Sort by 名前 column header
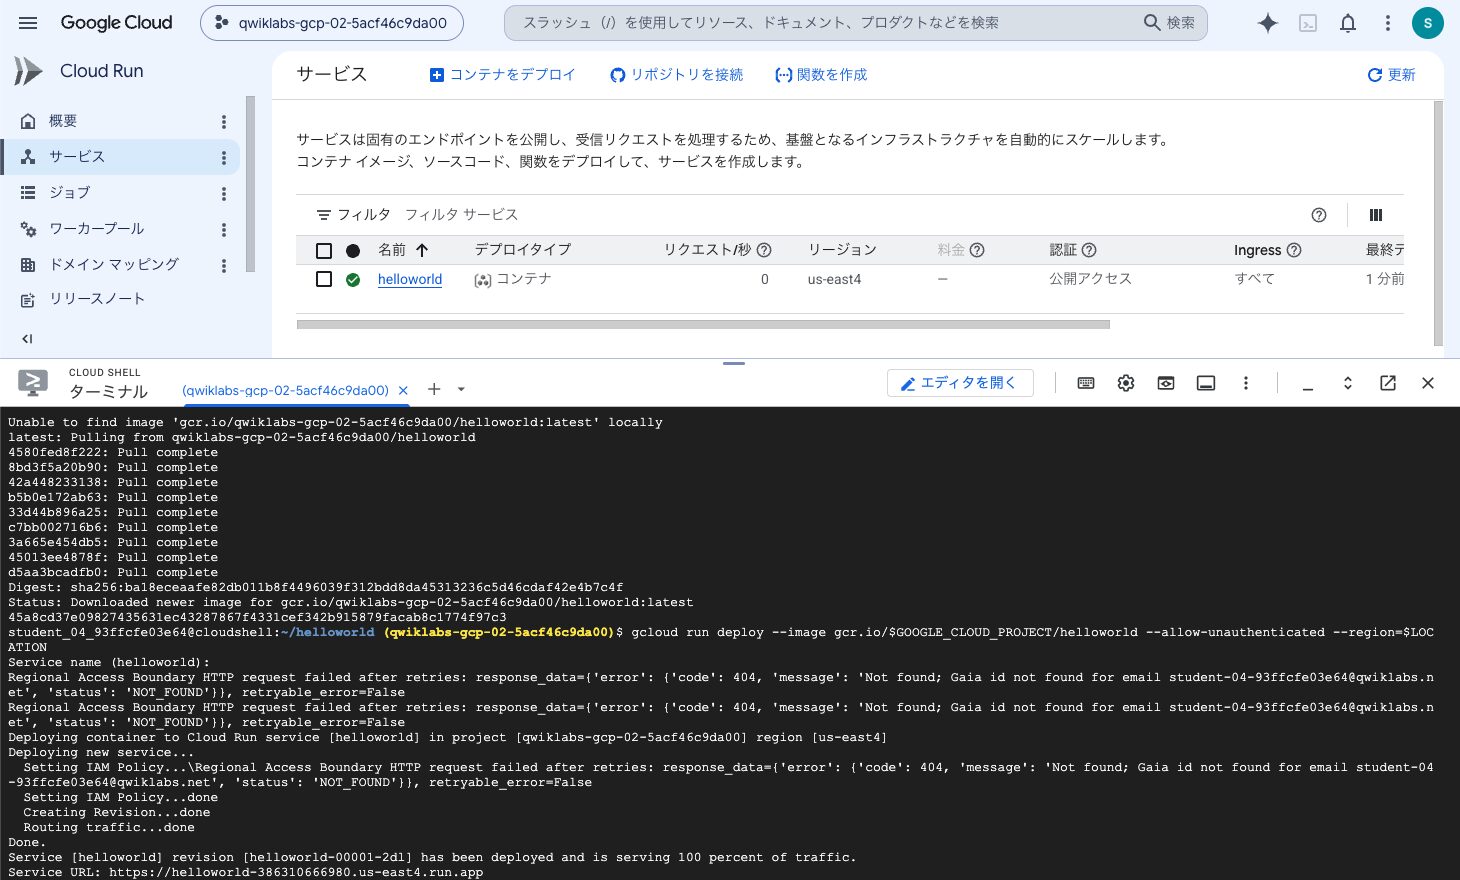The height and width of the screenshot is (880, 1460). (x=392, y=250)
